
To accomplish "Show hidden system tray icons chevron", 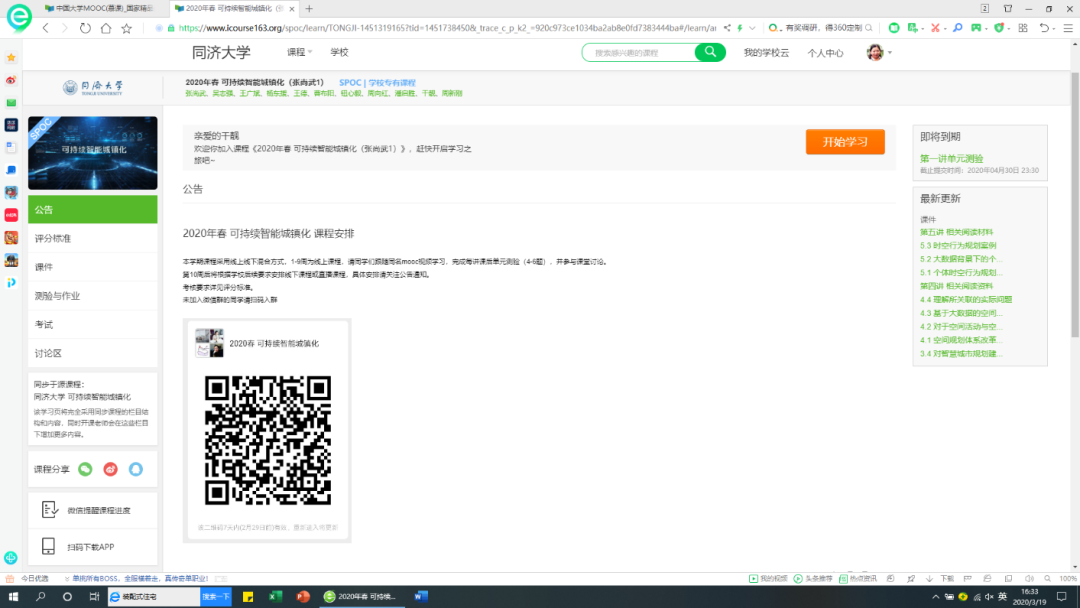I will [x=935, y=597].
